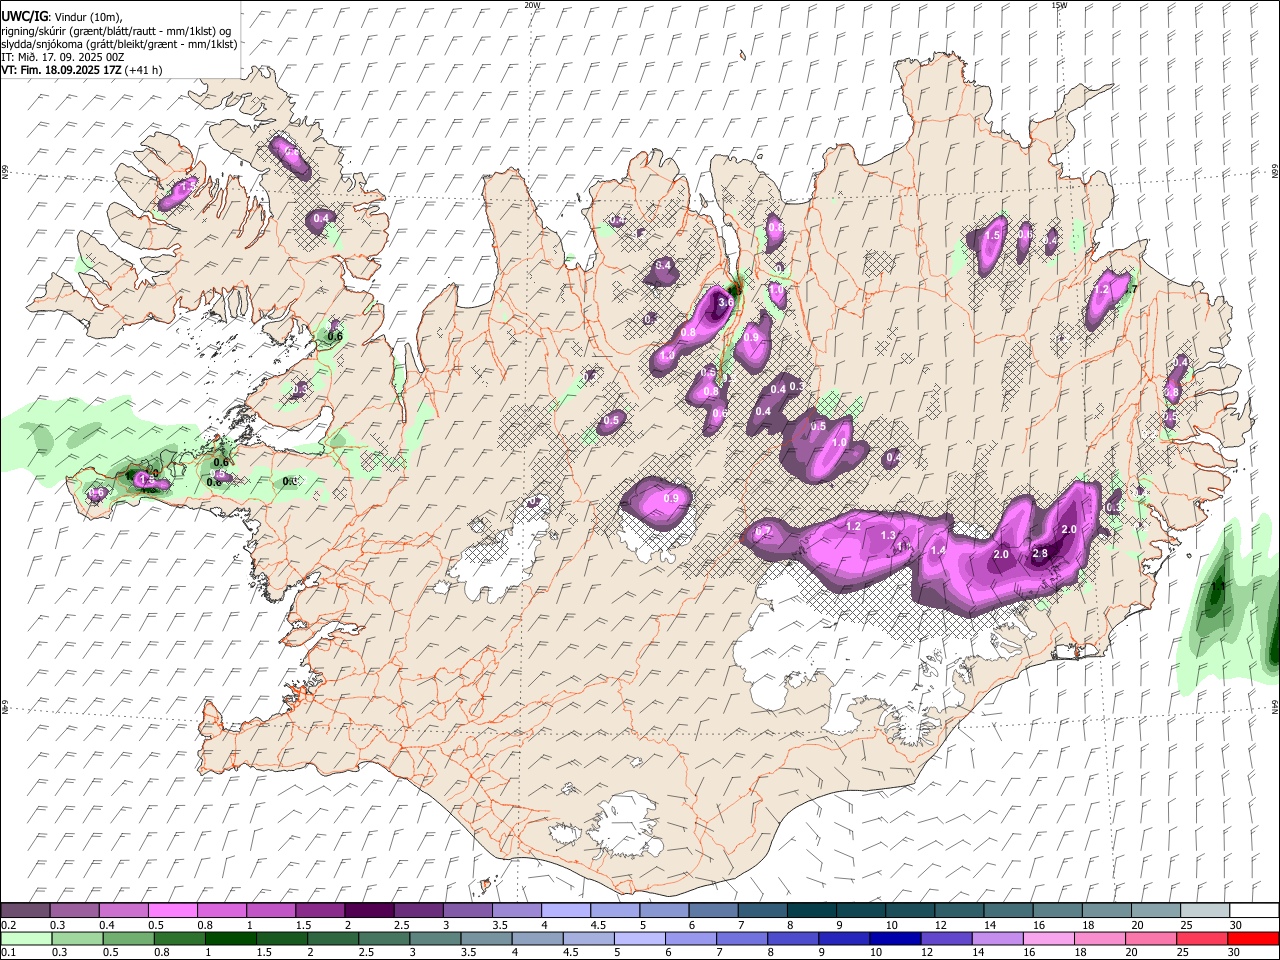Click upper legend swatch between 3 and 3.5

click(467, 911)
